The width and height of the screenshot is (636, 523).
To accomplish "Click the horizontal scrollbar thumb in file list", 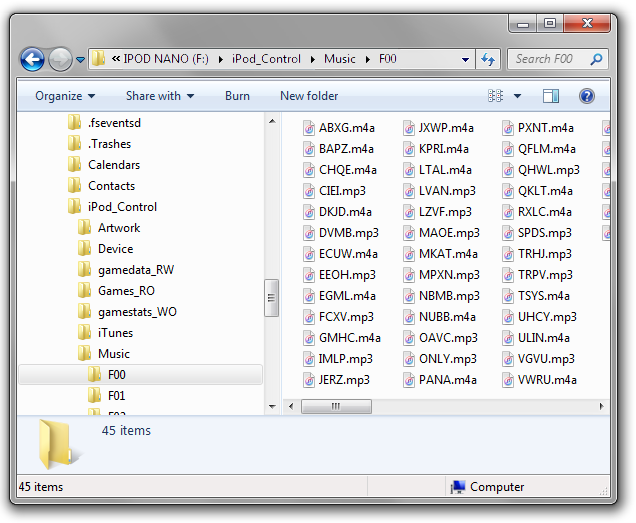I will click(336, 406).
